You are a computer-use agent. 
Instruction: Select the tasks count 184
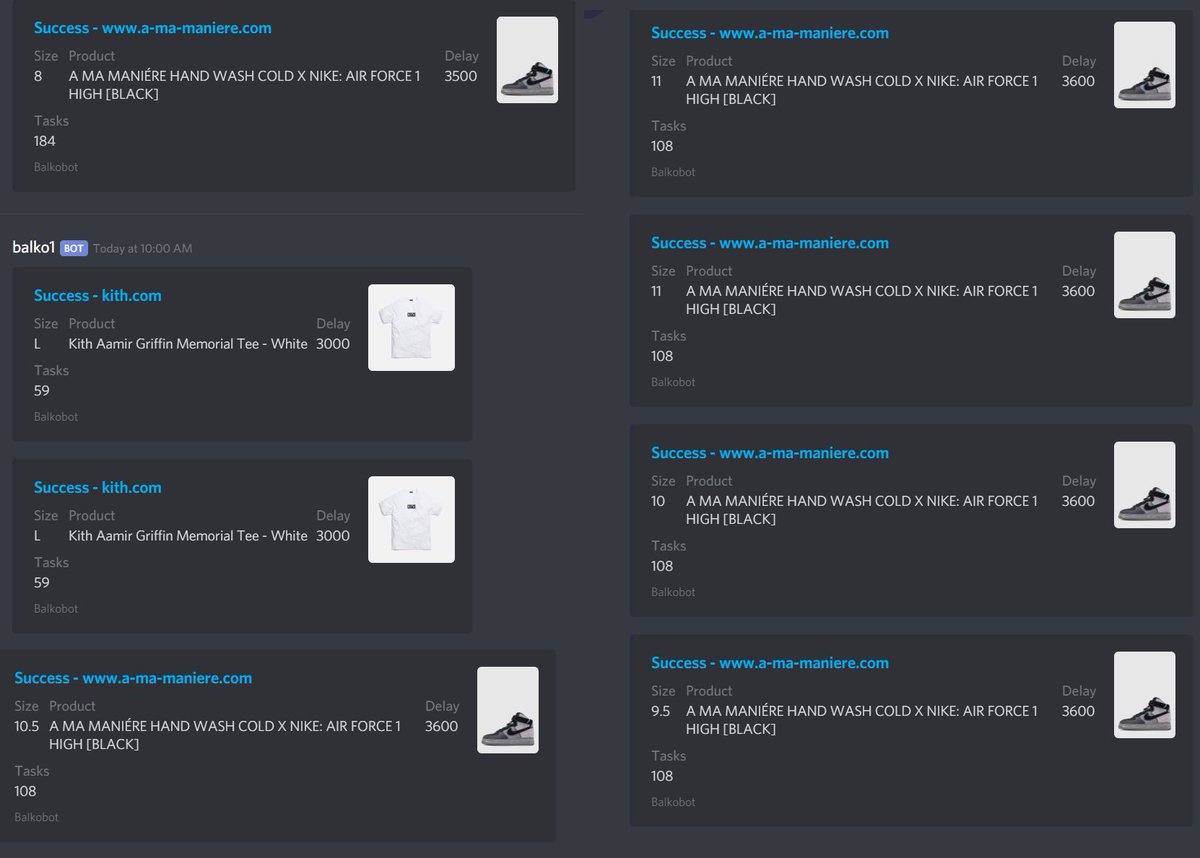(45, 141)
